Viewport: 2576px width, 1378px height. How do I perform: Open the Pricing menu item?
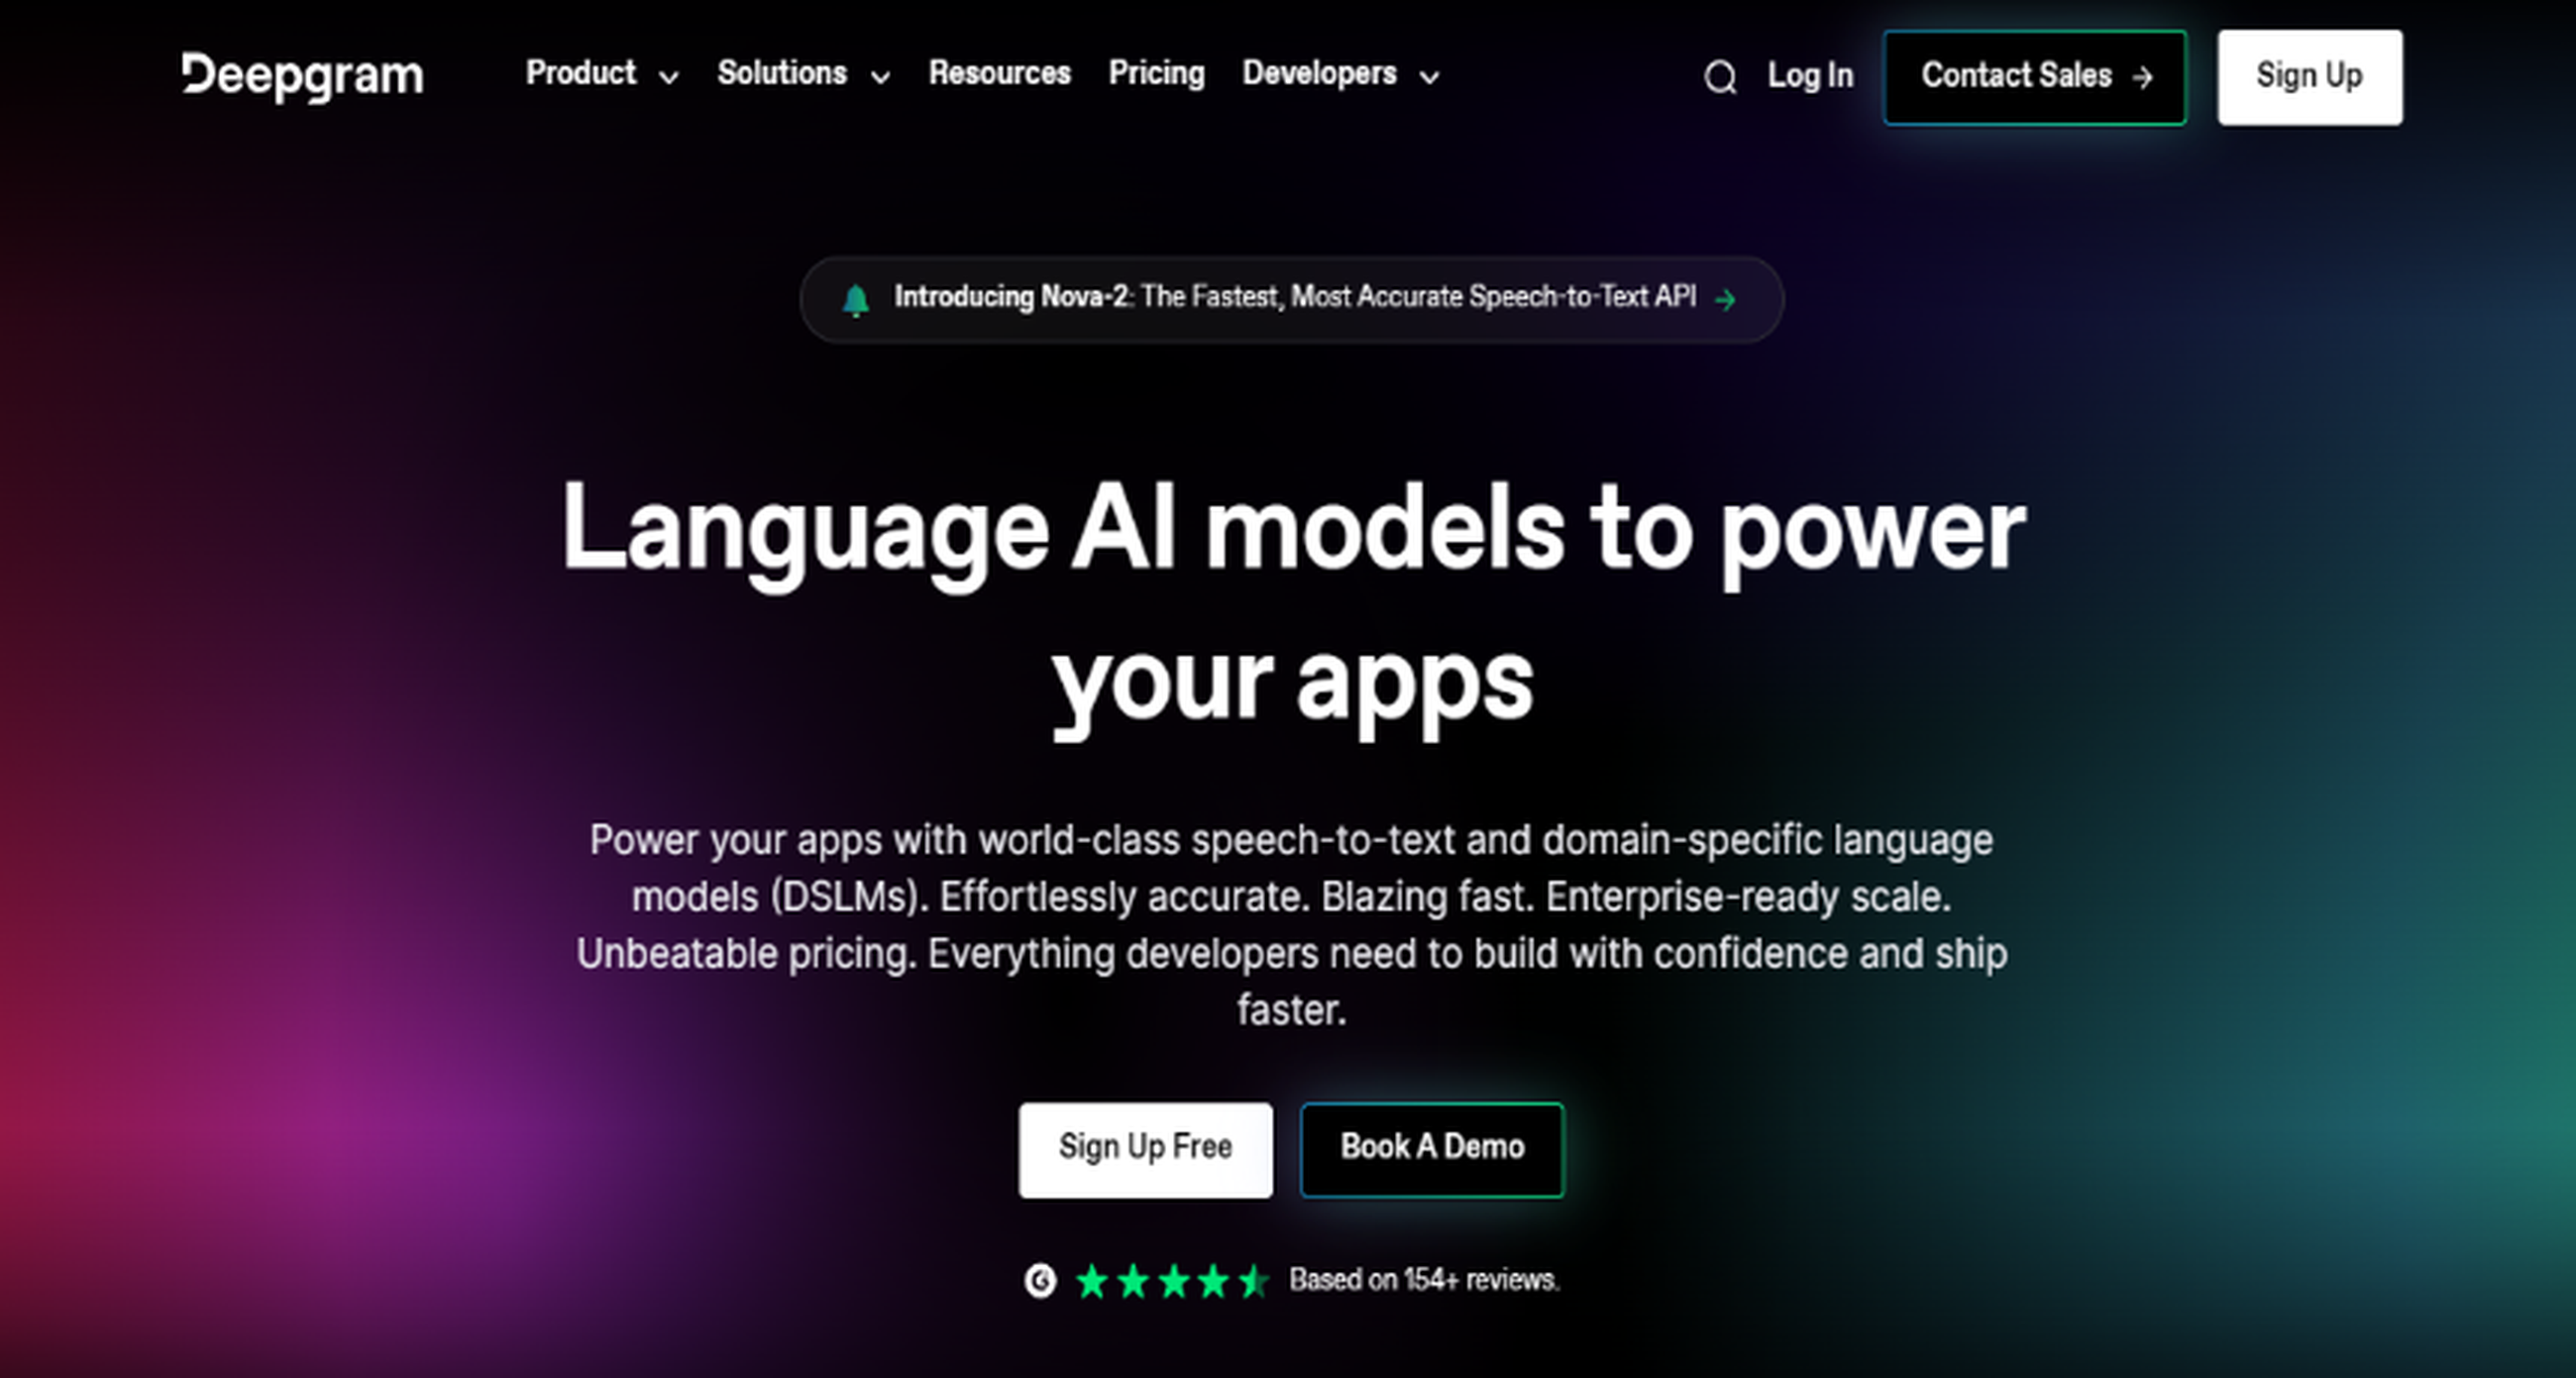click(1153, 75)
